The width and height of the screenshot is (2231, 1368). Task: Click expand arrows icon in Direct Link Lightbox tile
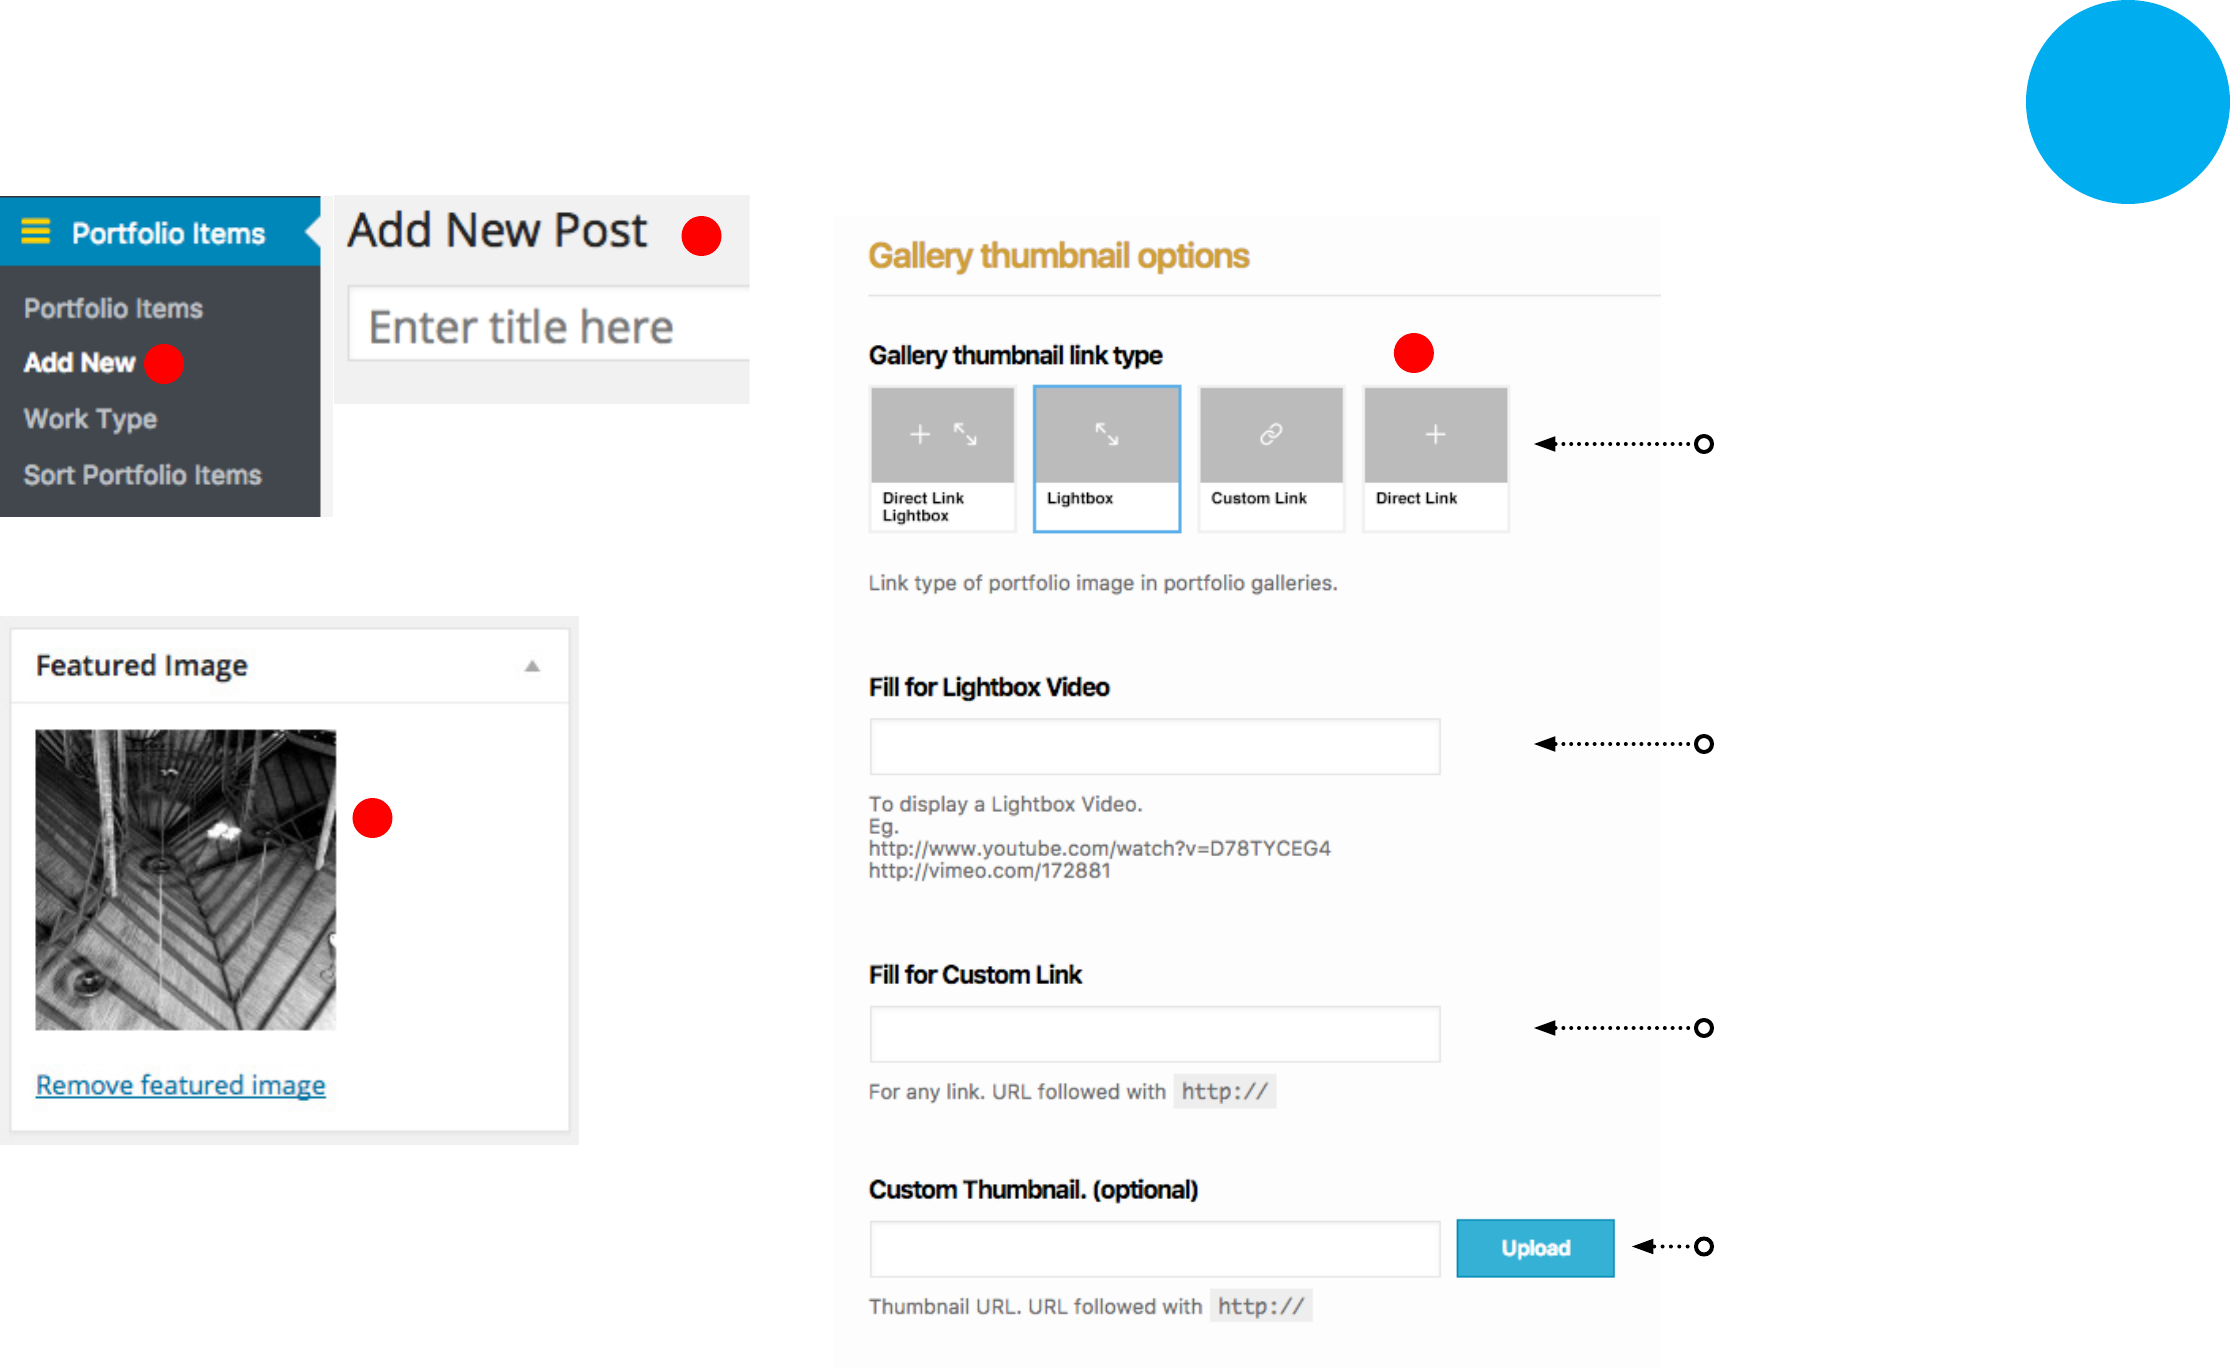[x=965, y=434]
